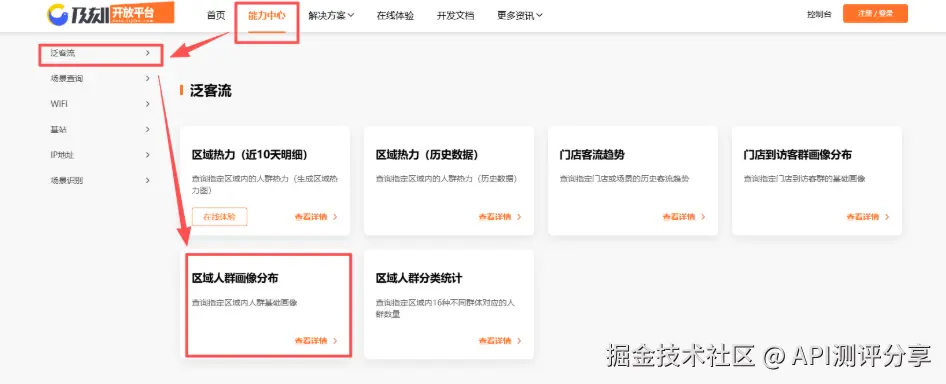Click description 查询指定门店到访客群的基础画像
This screenshot has height=384, width=946.
[805, 179]
